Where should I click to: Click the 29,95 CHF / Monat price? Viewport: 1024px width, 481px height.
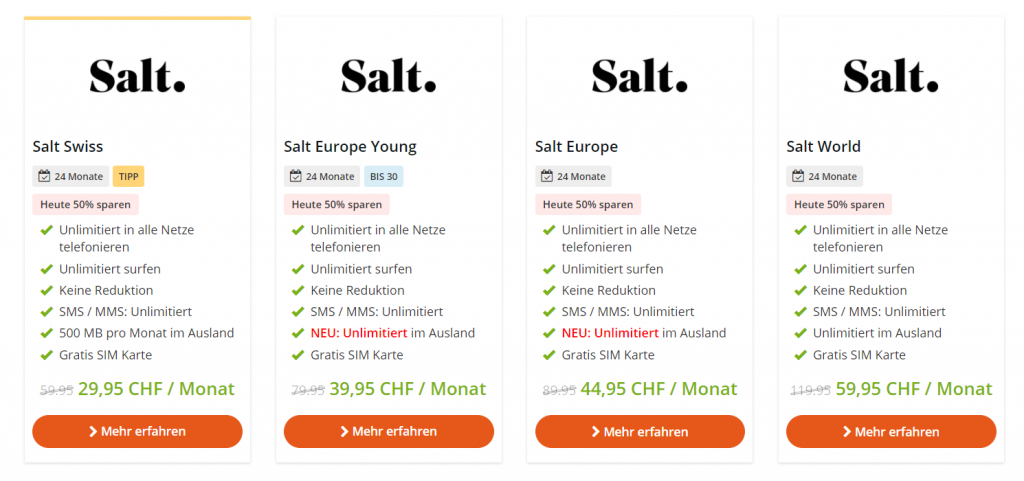tap(156, 389)
